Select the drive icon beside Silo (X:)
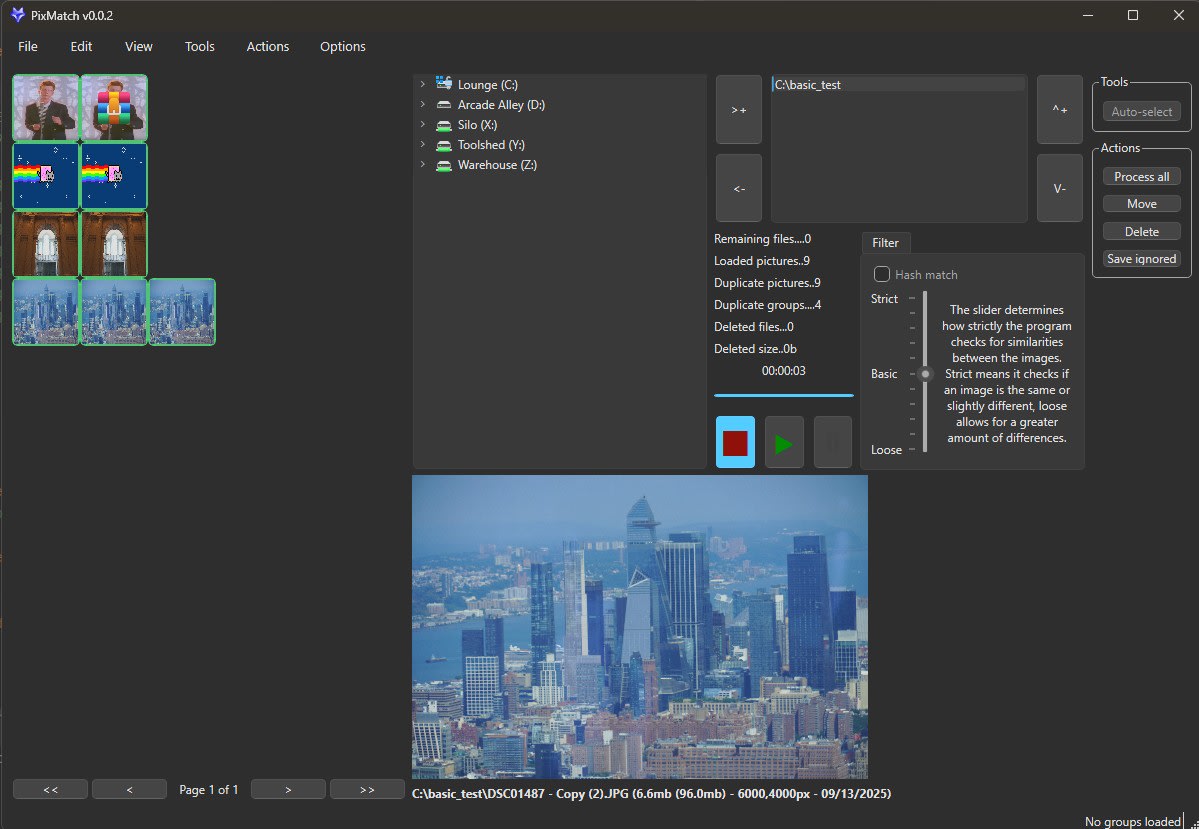1199x829 pixels. pyautogui.click(x=443, y=125)
